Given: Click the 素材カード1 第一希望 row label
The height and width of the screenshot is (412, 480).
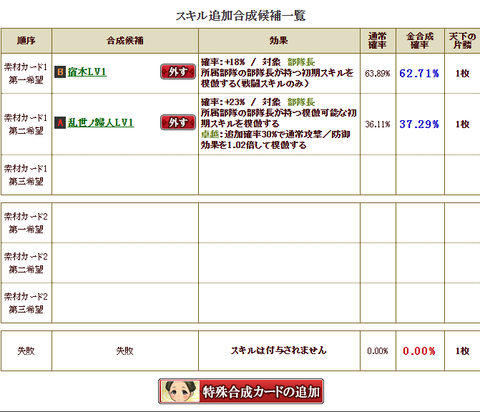Looking at the screenshot, I should (x=26, y=74).
